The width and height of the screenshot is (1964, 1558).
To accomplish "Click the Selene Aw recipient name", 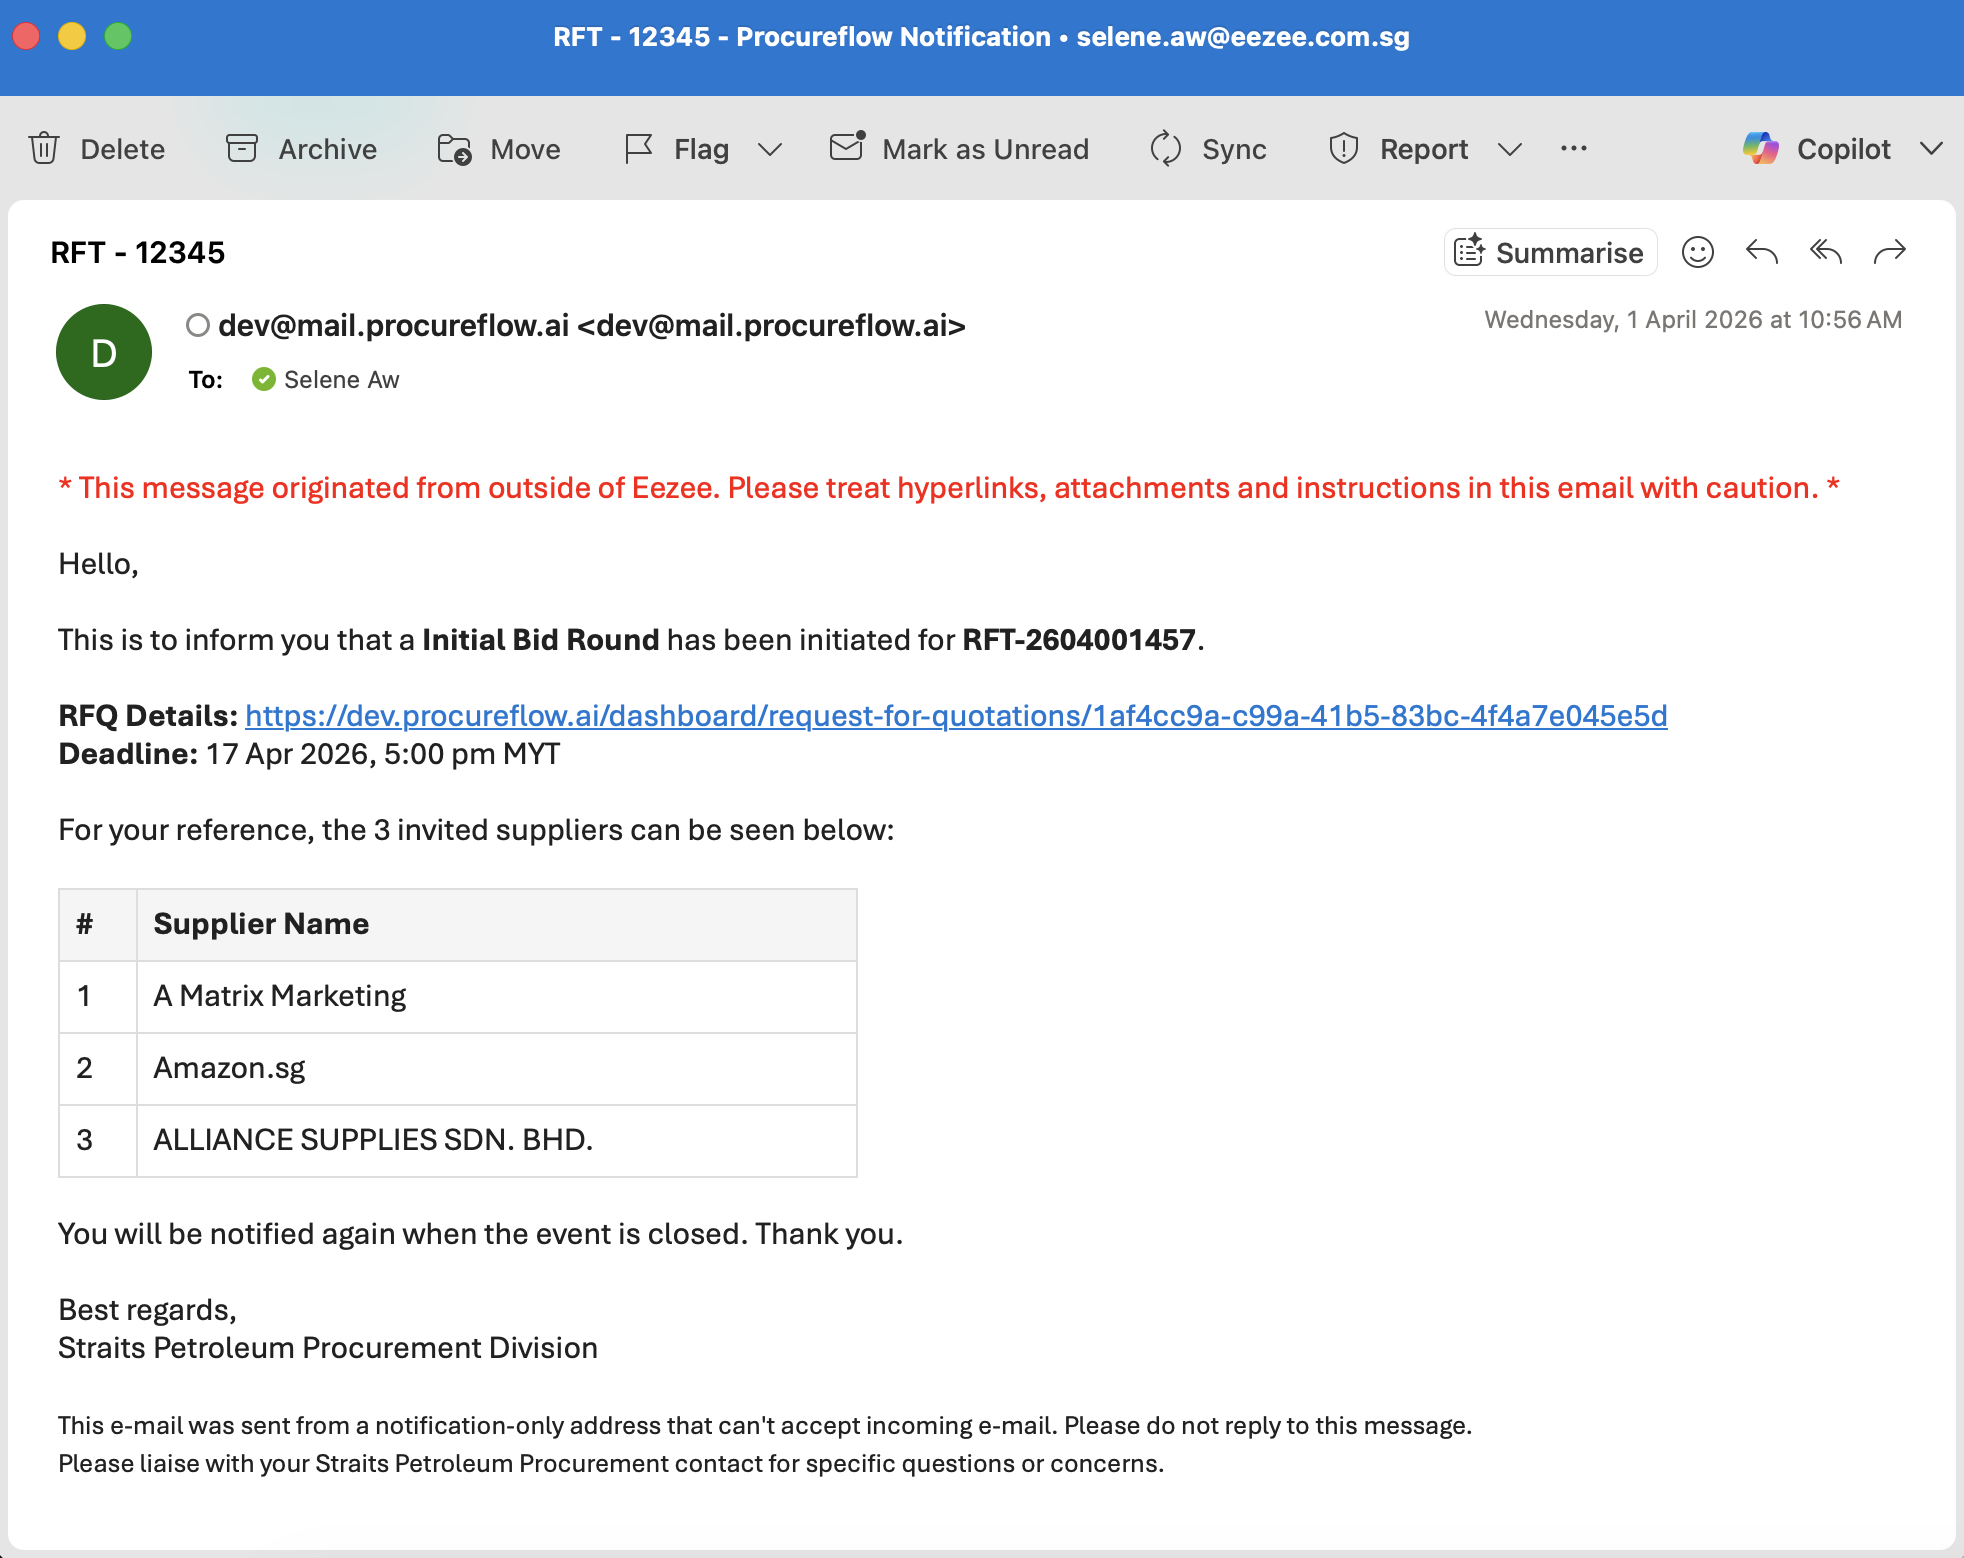I will (x=341, y=380).
